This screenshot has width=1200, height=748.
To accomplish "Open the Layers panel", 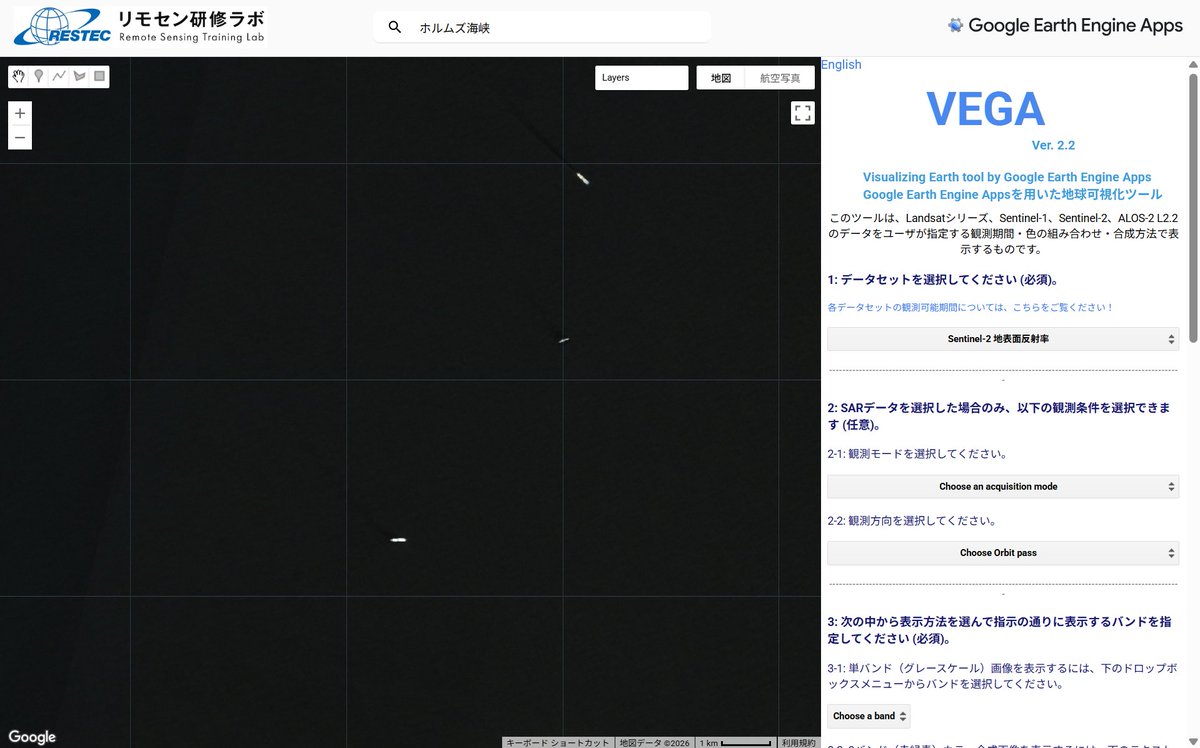I will click(641, 77).
